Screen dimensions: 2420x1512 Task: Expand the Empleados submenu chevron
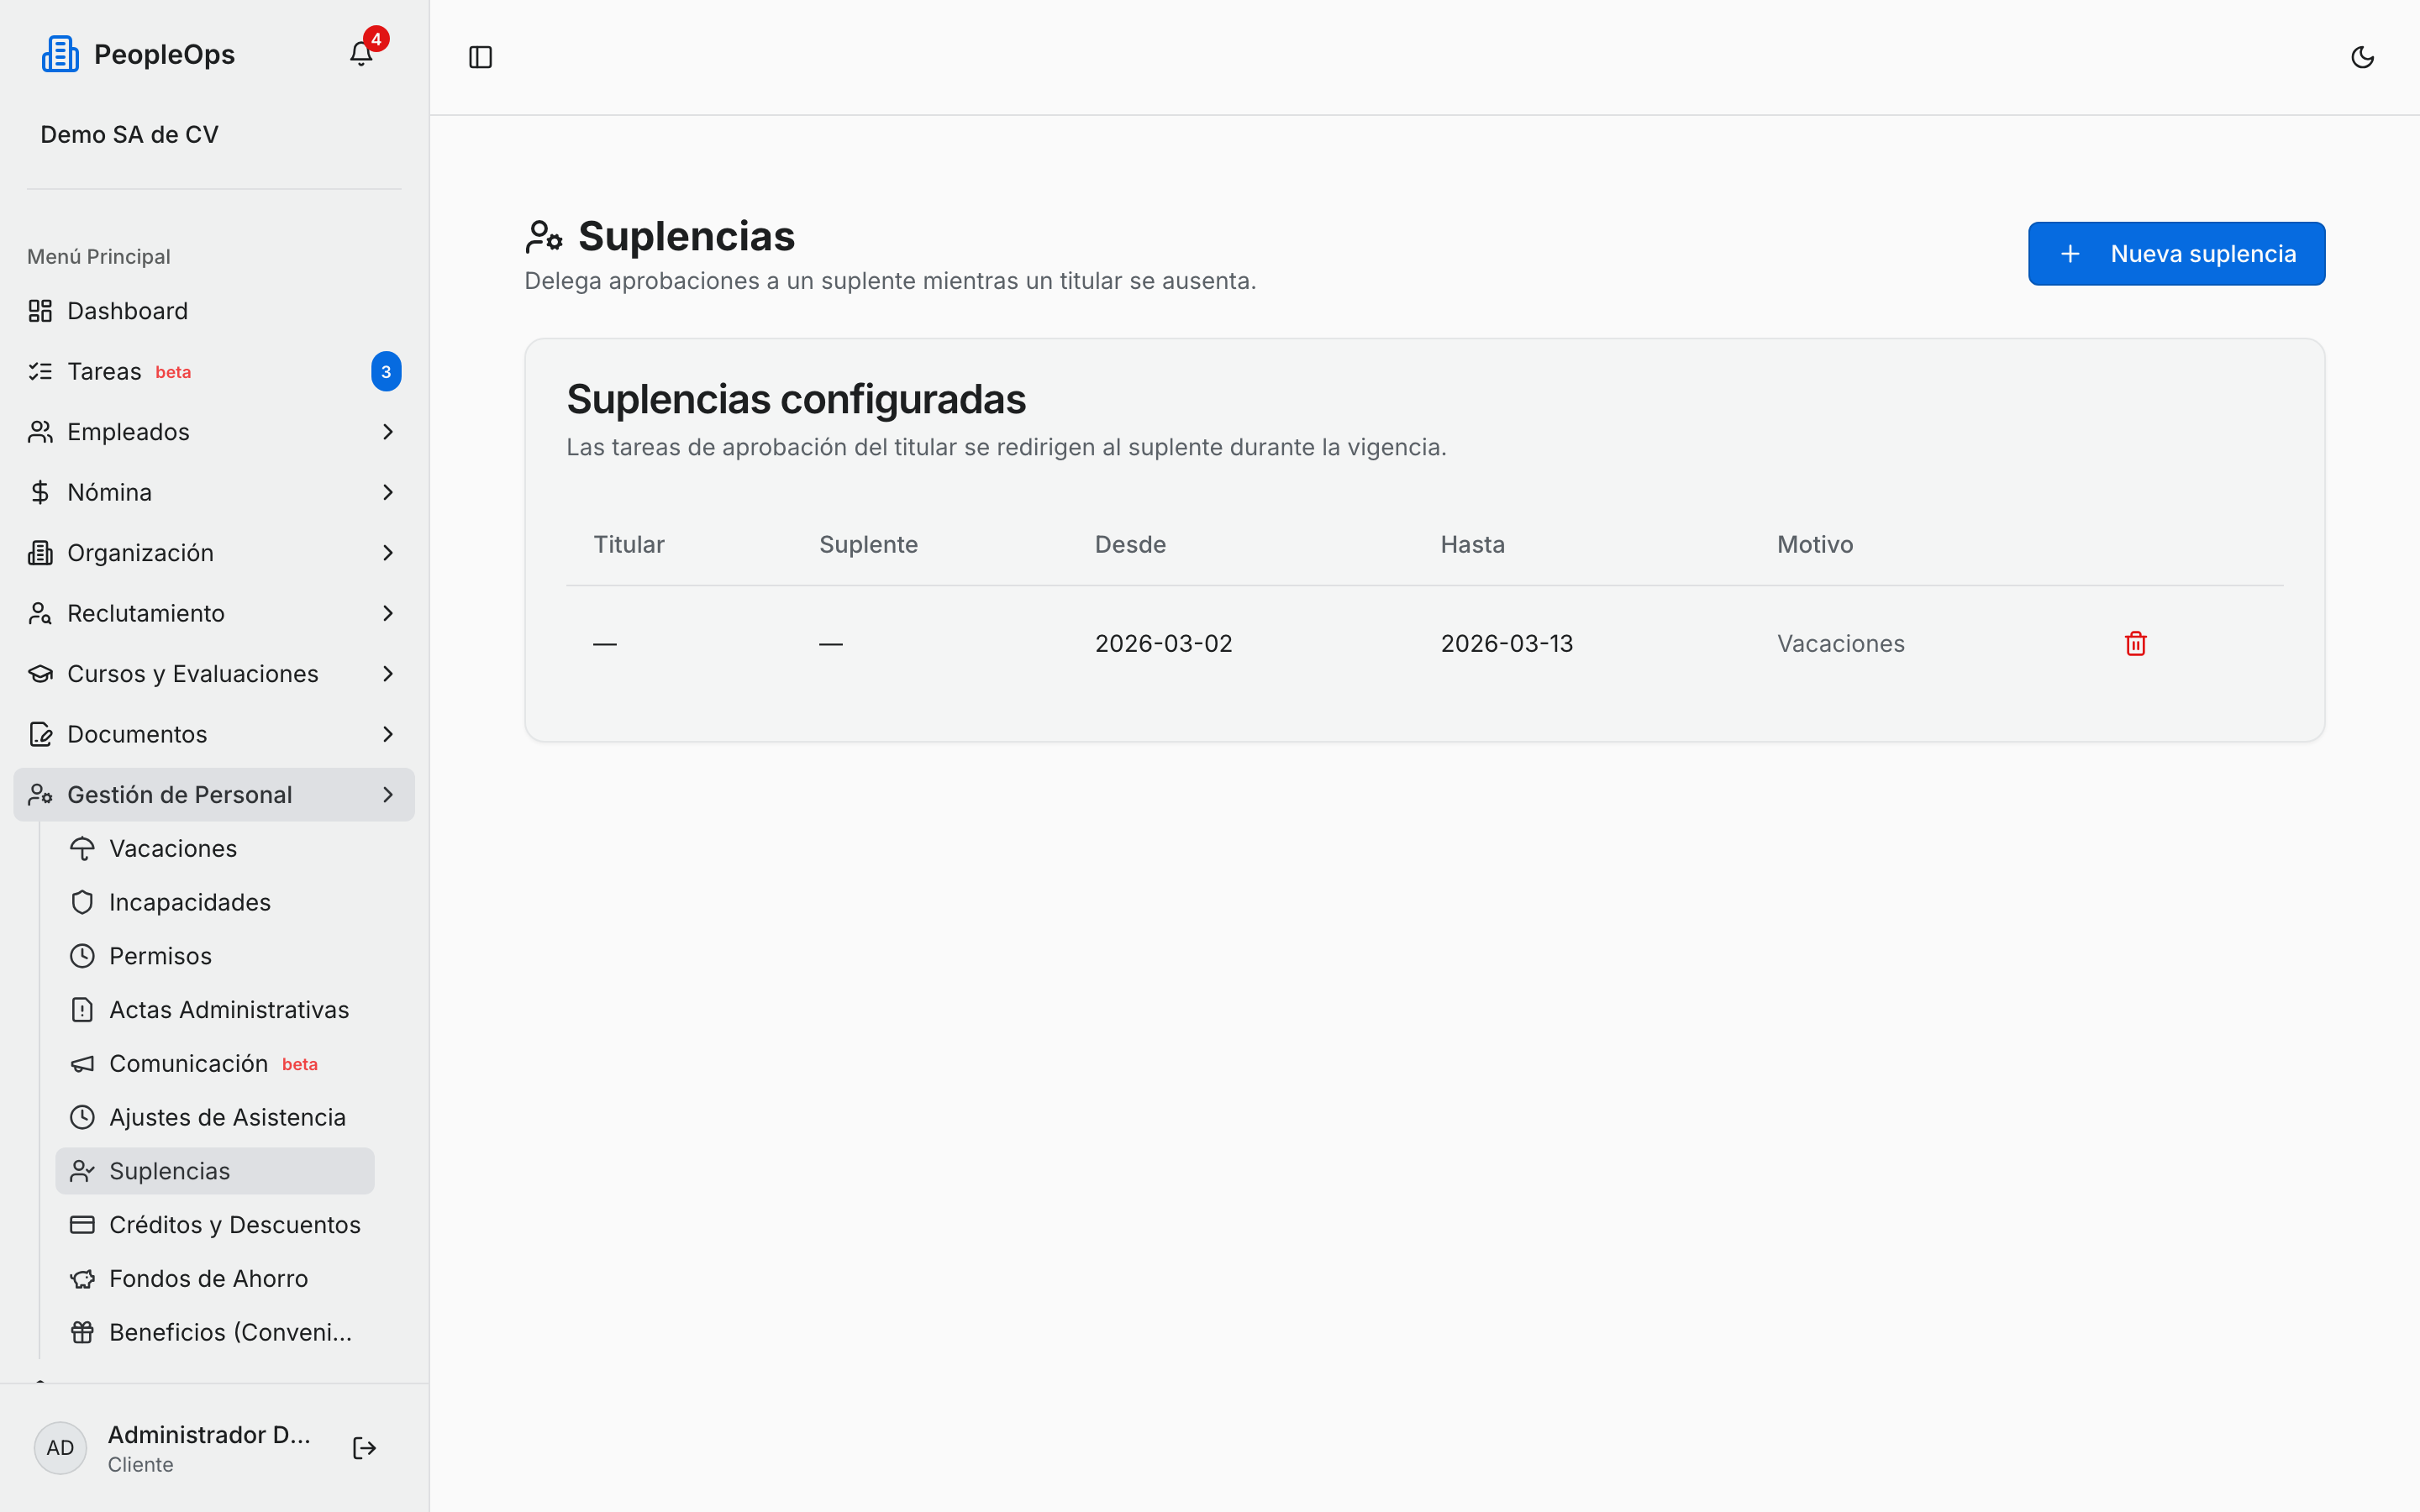(388, 432)
